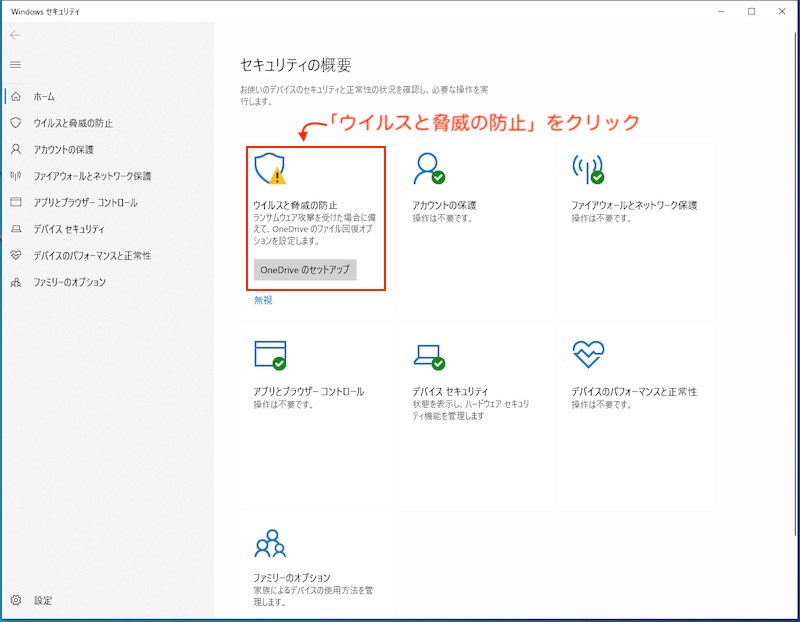Click the account protection tile icon
This screenshot has height=622, width=800.
point(429,168)
